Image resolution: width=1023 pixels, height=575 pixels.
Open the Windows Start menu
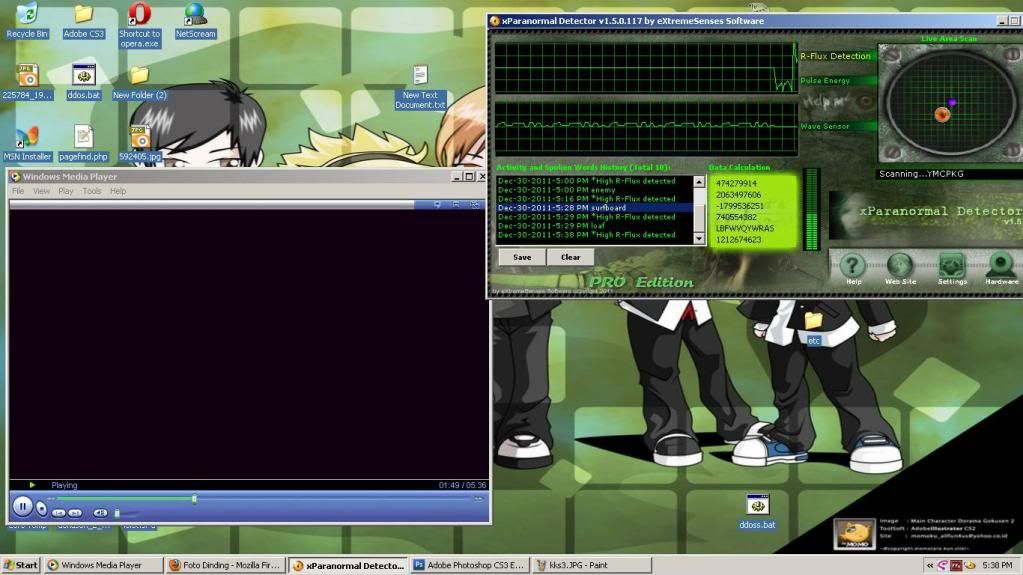point(21,565)
